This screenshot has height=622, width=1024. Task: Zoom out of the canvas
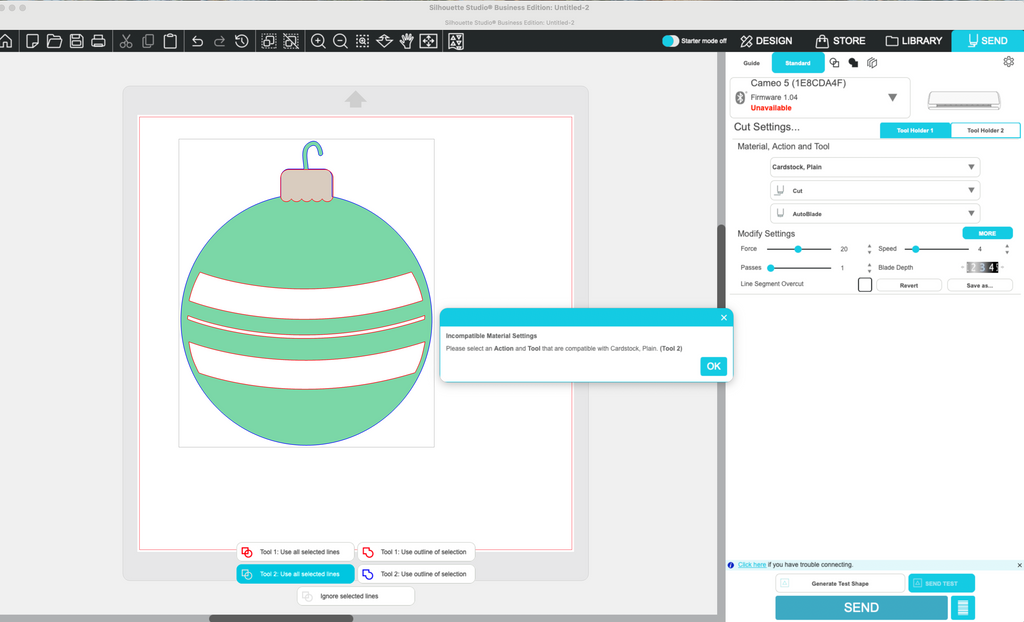tap(340, 41)
